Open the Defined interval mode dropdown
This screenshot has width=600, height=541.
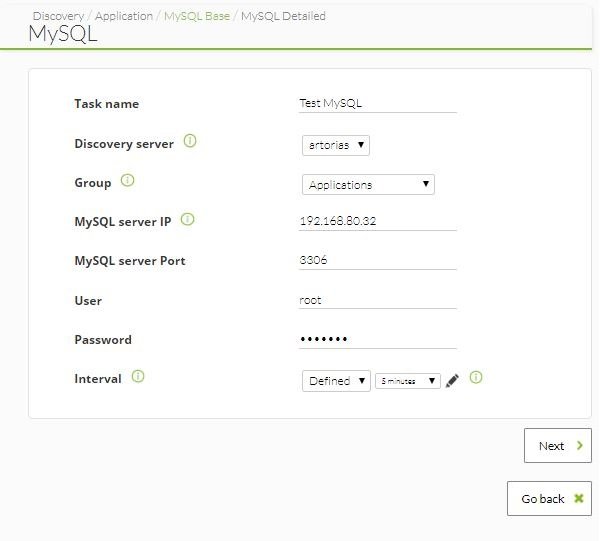[336, 381]
